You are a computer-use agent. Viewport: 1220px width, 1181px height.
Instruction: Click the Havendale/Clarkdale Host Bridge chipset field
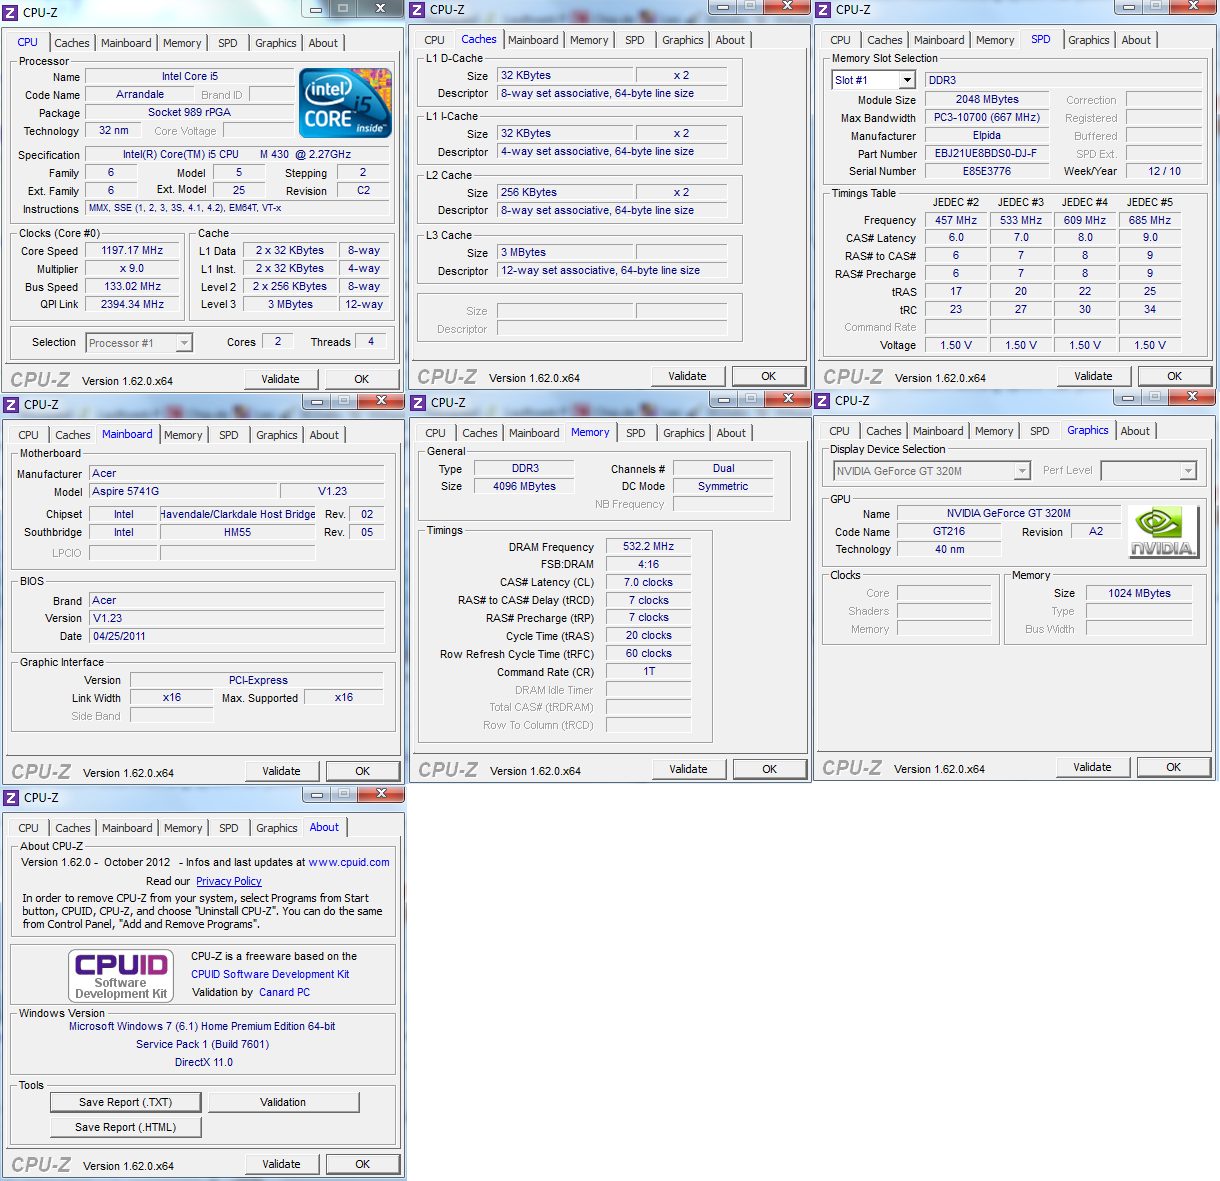(237, 515)
